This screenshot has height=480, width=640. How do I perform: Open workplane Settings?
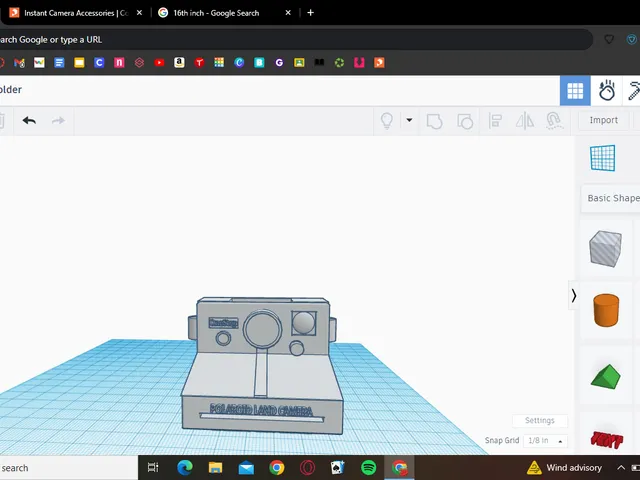(x=540, y=420)
